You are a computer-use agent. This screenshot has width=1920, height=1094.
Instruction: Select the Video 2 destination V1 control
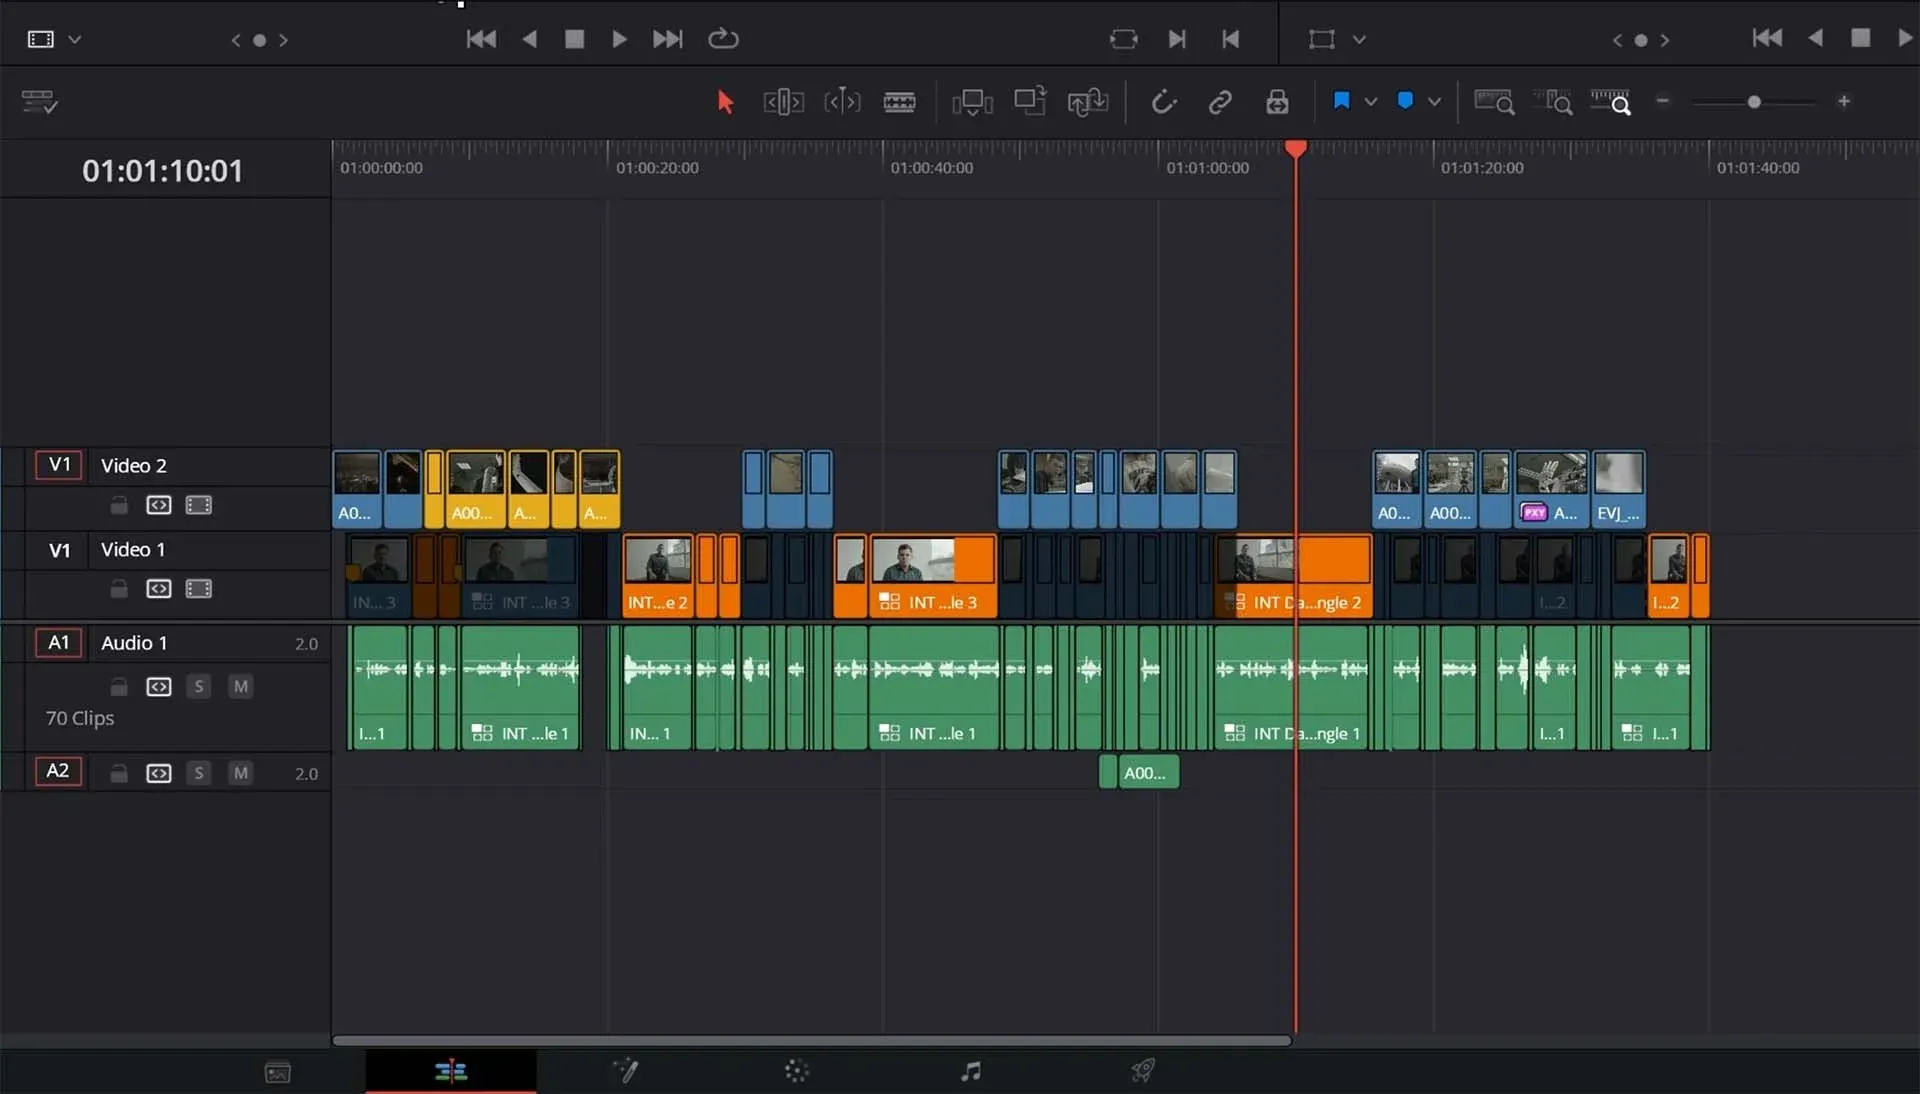click(x=59, y=465)
